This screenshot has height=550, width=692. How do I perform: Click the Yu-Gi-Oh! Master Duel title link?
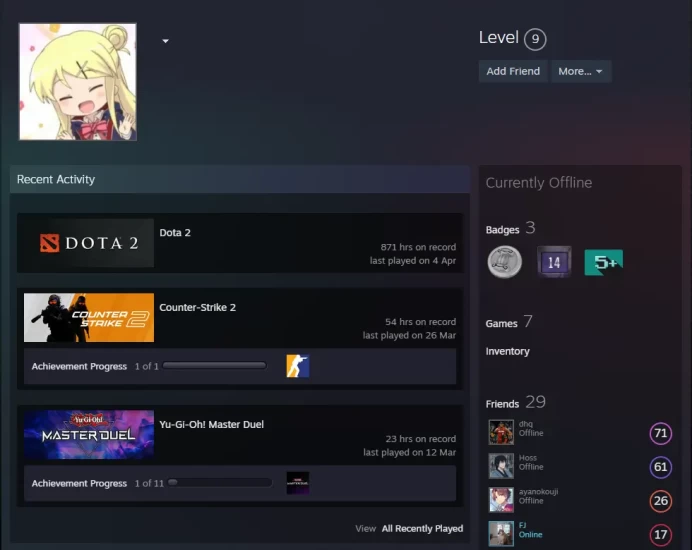click(x=211, y=424)
